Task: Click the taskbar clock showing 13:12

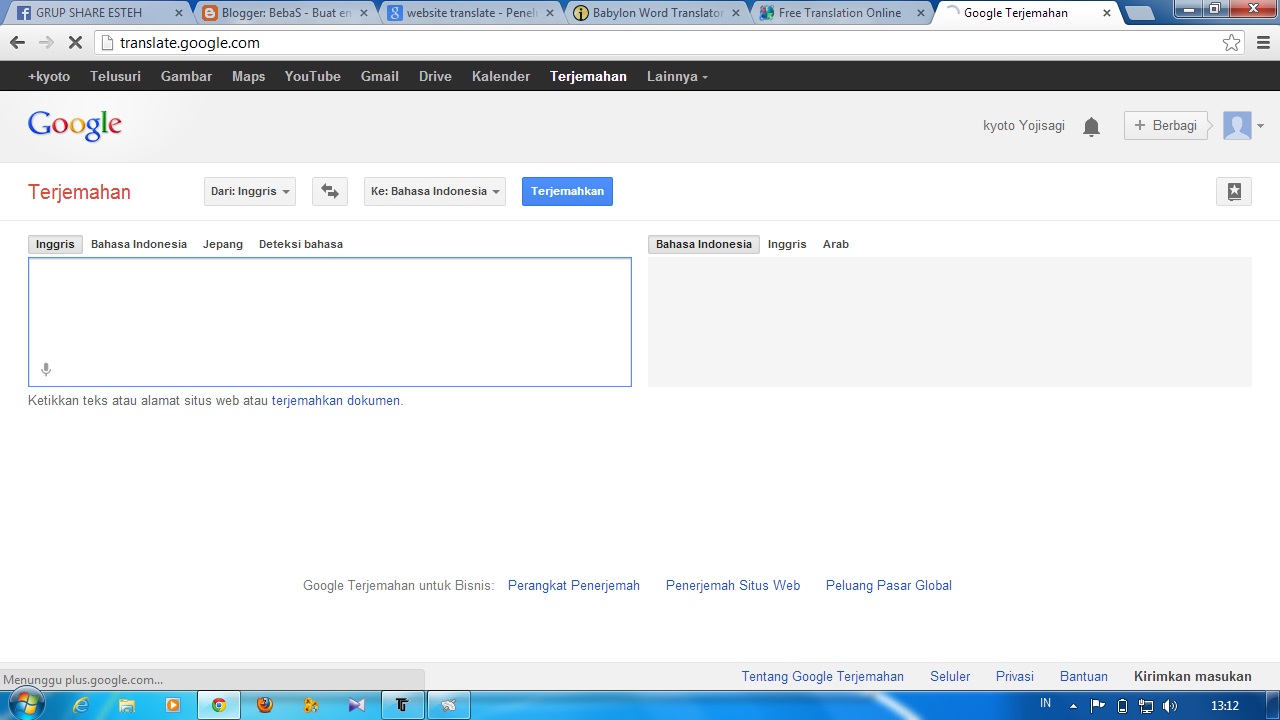Action: coord(1225,706)
